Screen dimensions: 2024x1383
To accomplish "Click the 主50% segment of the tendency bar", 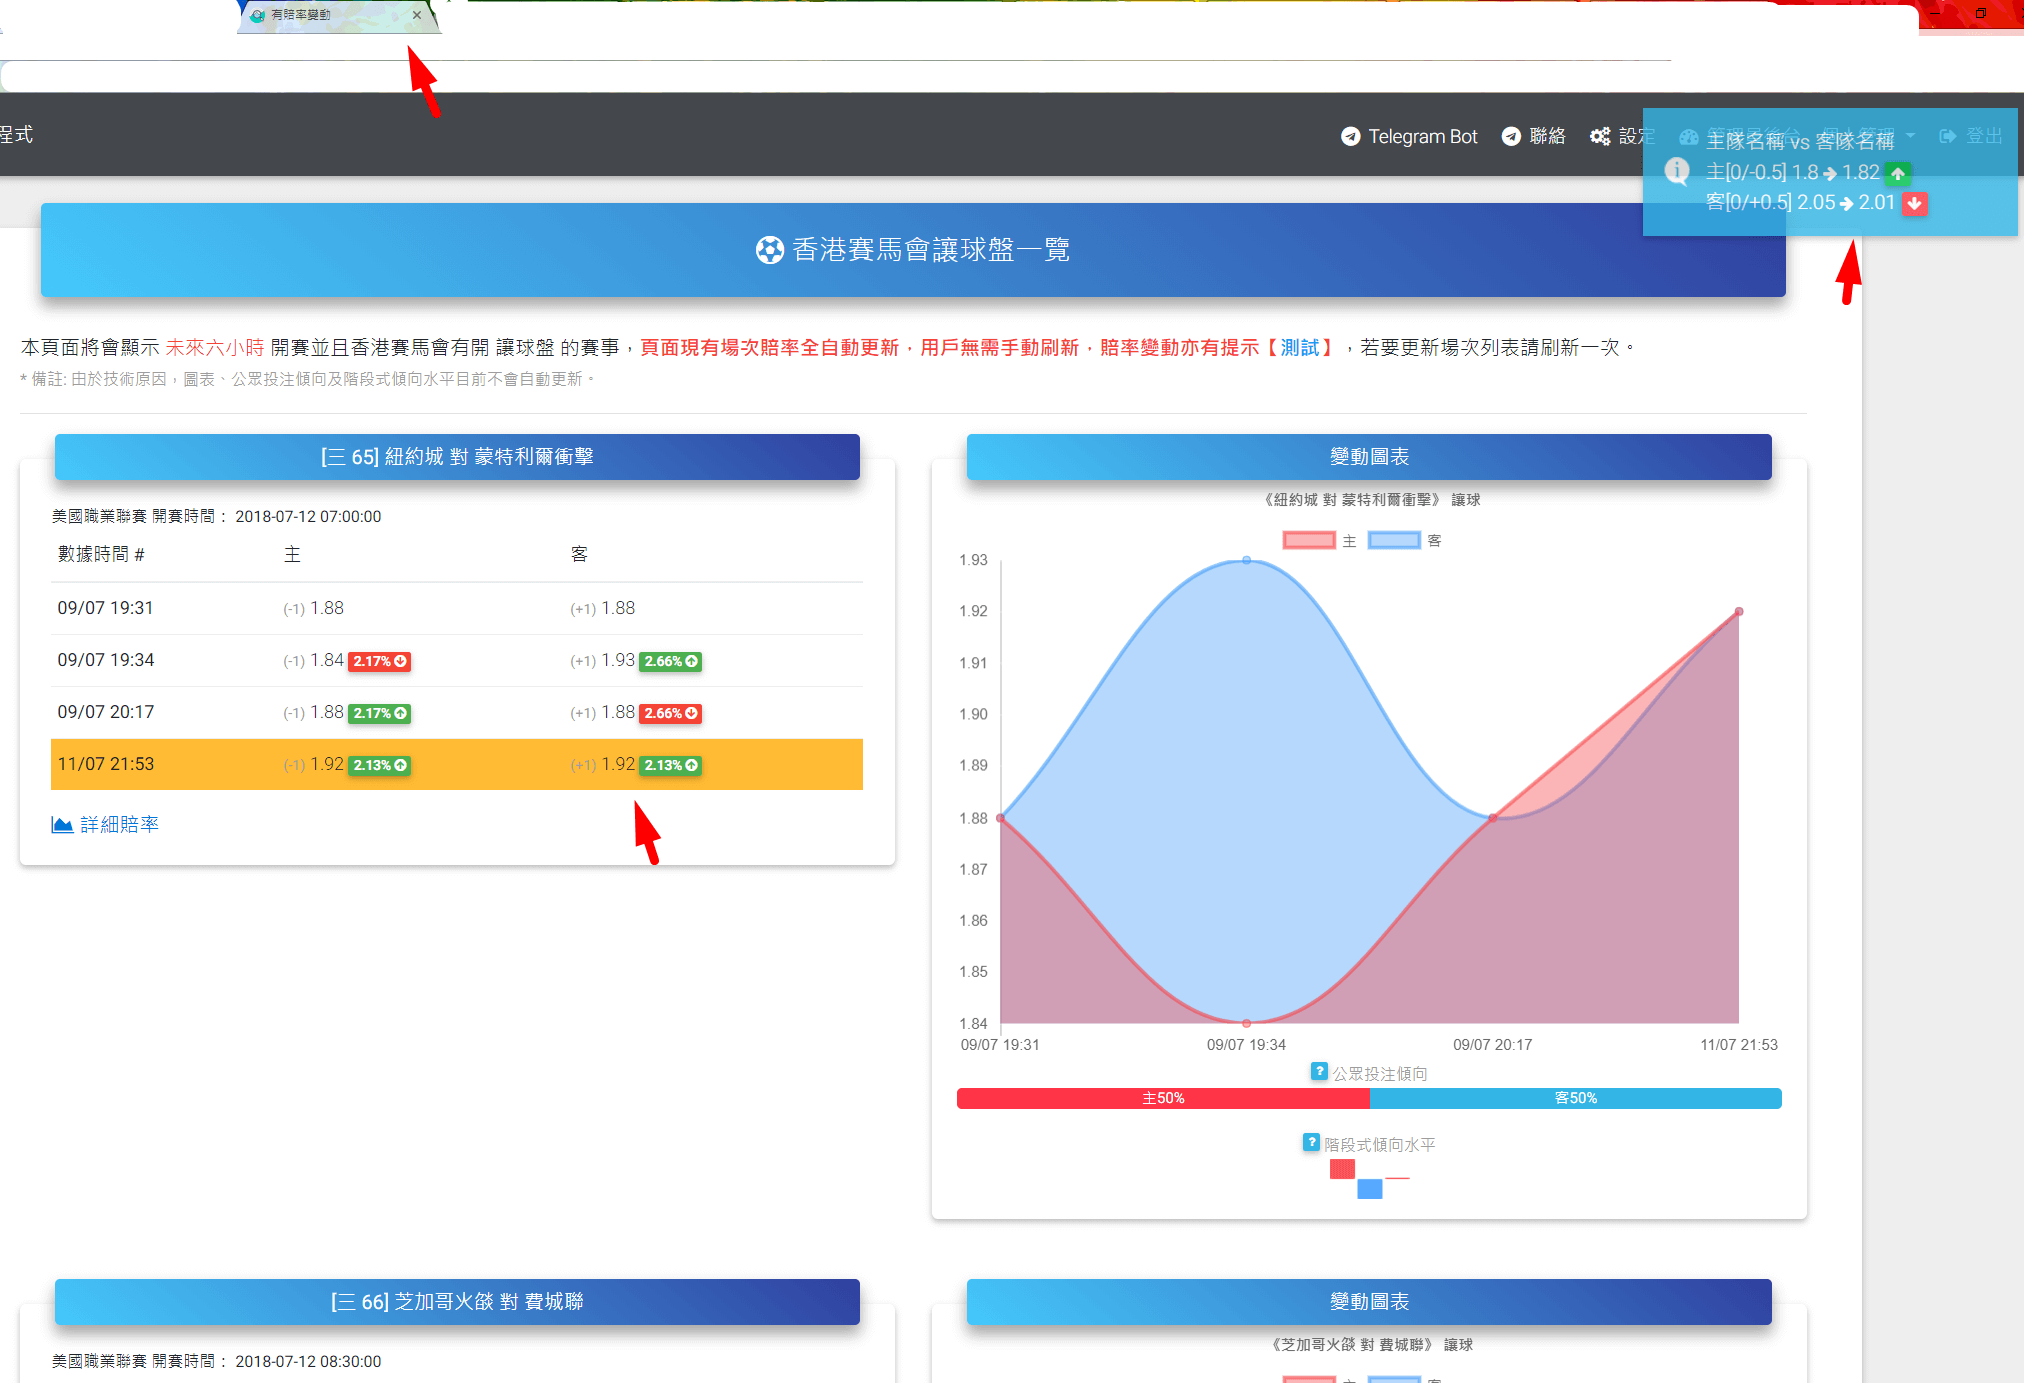I will tap(1163, 1097).
